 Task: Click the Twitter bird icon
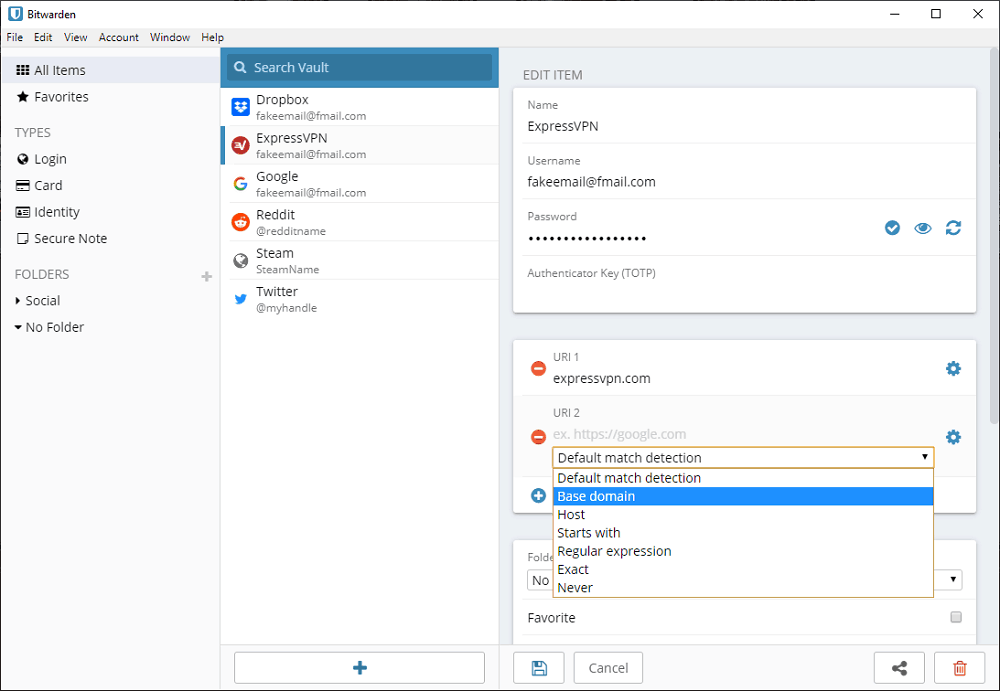pos(240,299)
